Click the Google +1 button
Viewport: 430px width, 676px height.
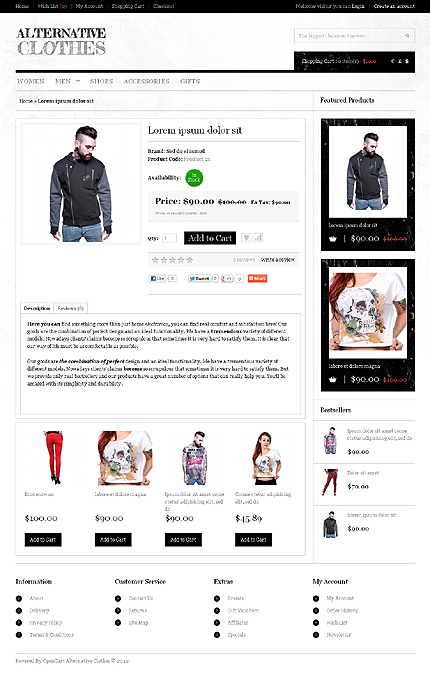pos(227,279)
